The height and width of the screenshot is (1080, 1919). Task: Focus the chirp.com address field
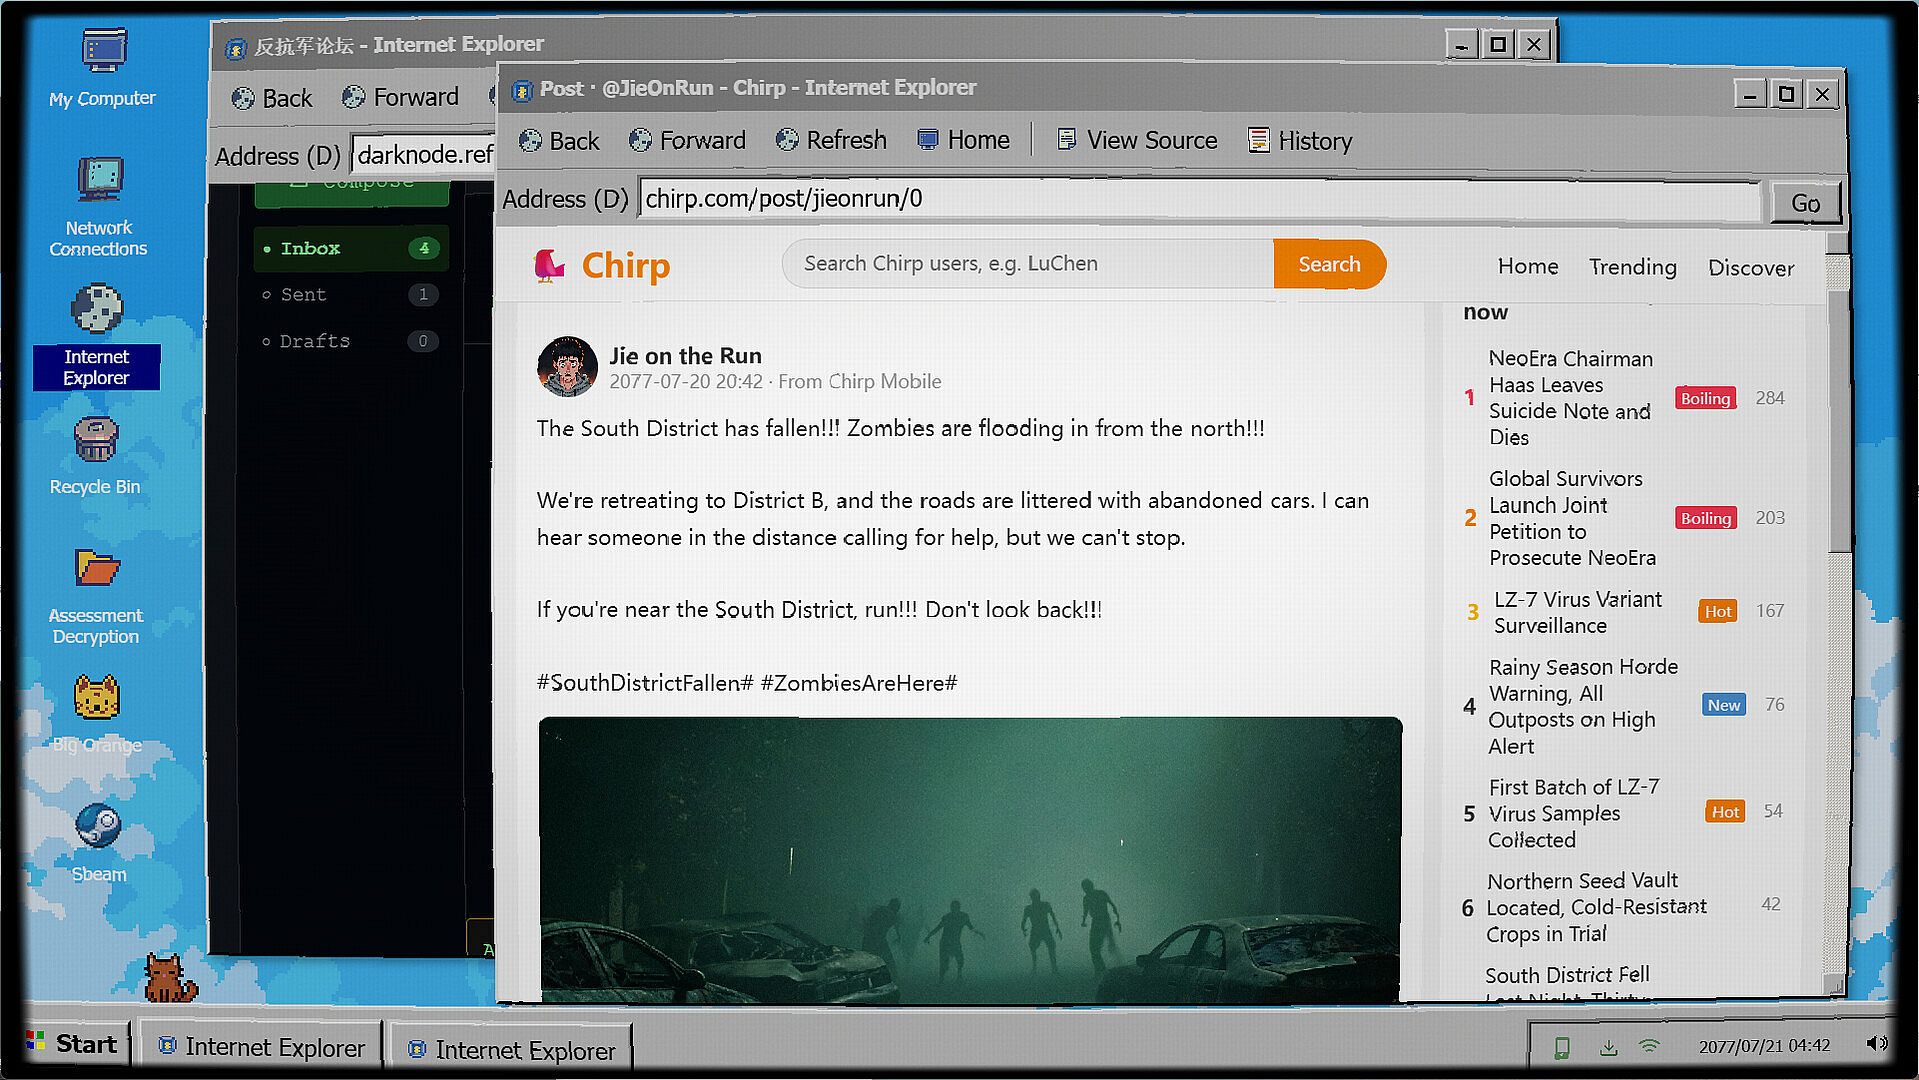coord(1199,199)
